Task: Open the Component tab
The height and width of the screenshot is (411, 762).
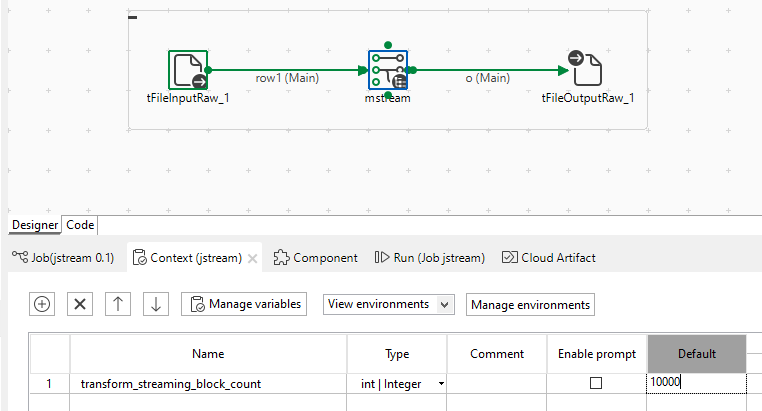Action: pos(315,258)
